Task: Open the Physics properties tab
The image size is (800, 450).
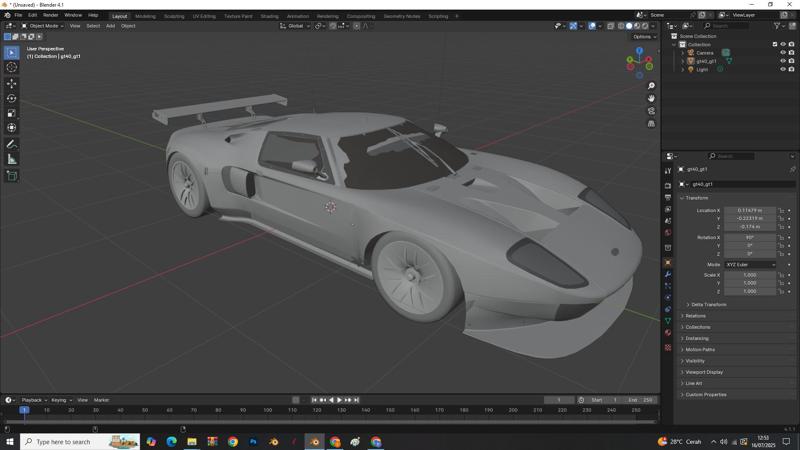Action: click(668, 297)
